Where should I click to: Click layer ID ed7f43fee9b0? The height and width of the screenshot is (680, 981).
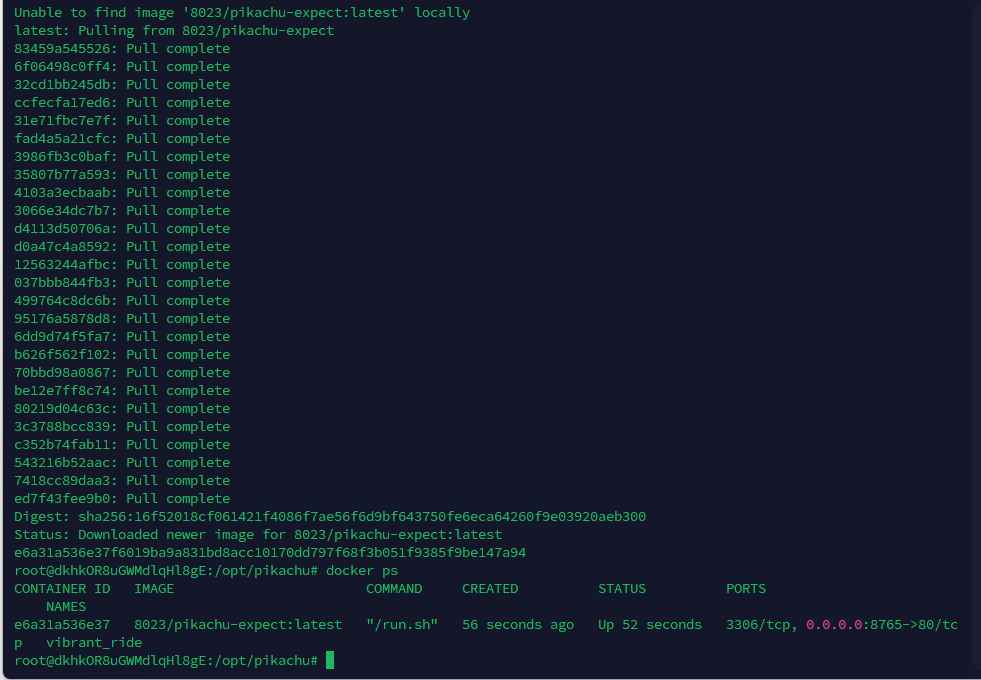pyautogui.click(x=66, y=499)
